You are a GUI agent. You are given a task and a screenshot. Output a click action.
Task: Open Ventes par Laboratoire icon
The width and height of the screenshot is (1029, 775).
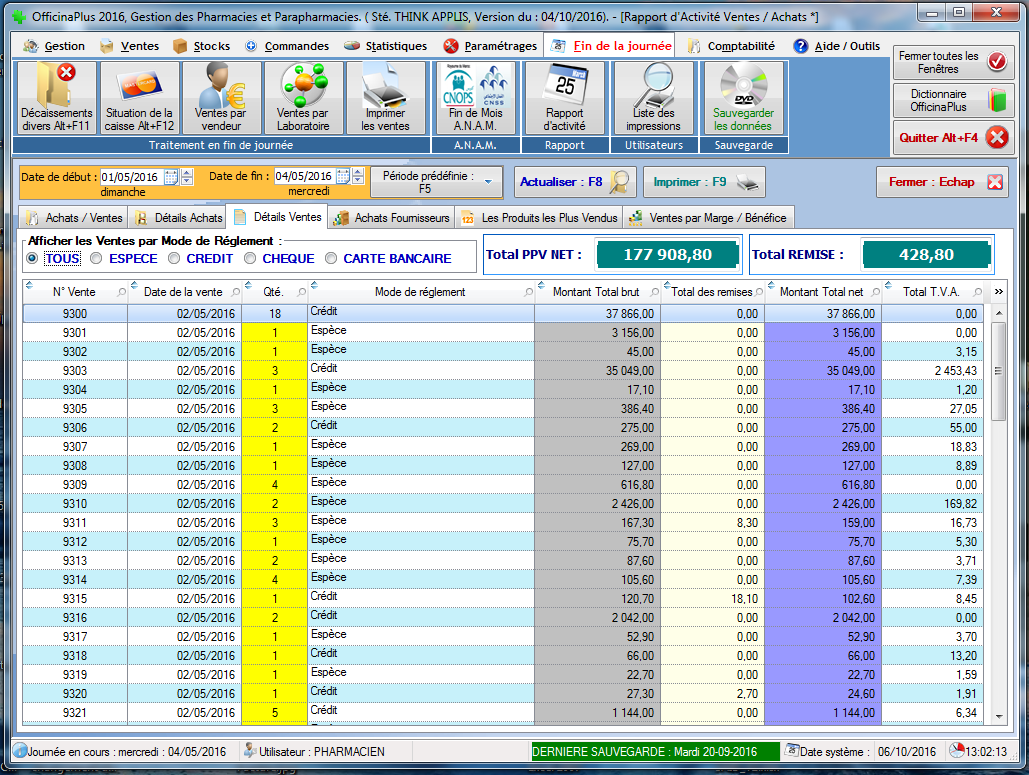303,85
